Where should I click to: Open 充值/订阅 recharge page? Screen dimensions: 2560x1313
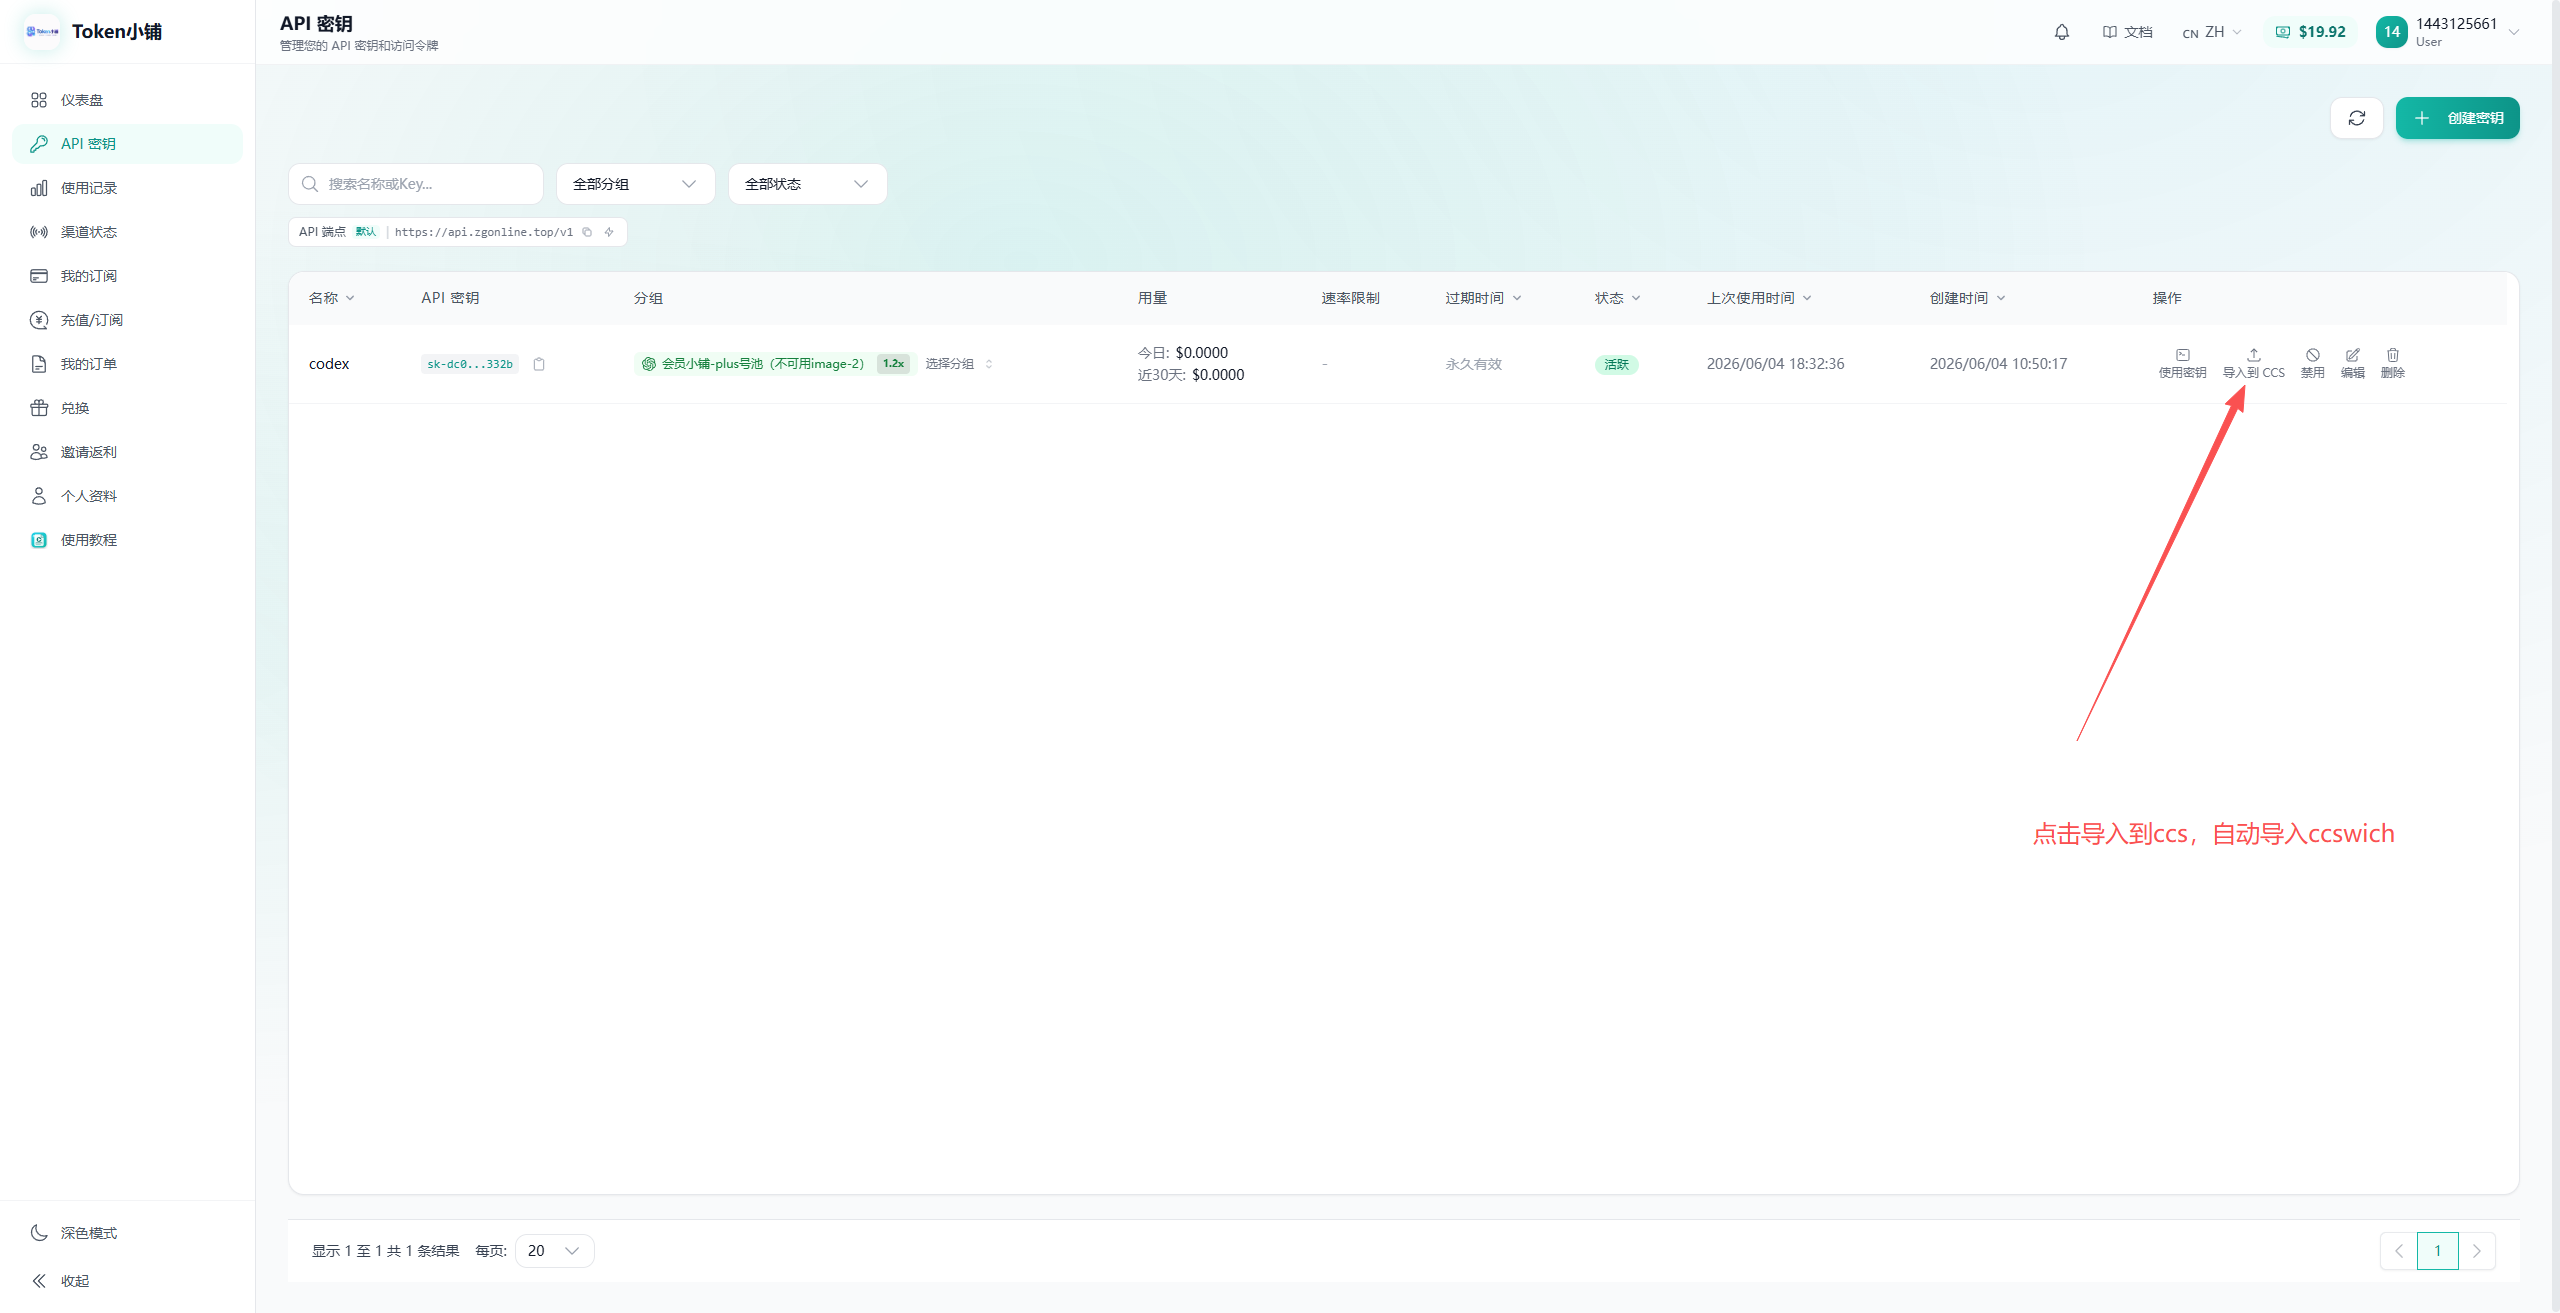(x=127, y=320)
